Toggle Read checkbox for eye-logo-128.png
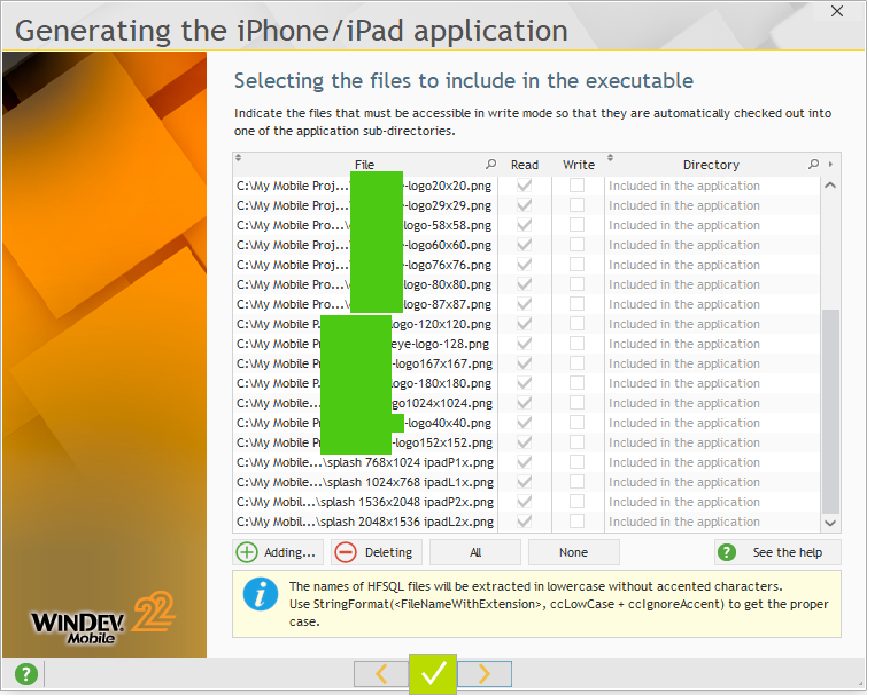Image resolution: width=869 pixels, height=697 pixels. [524, 344]
